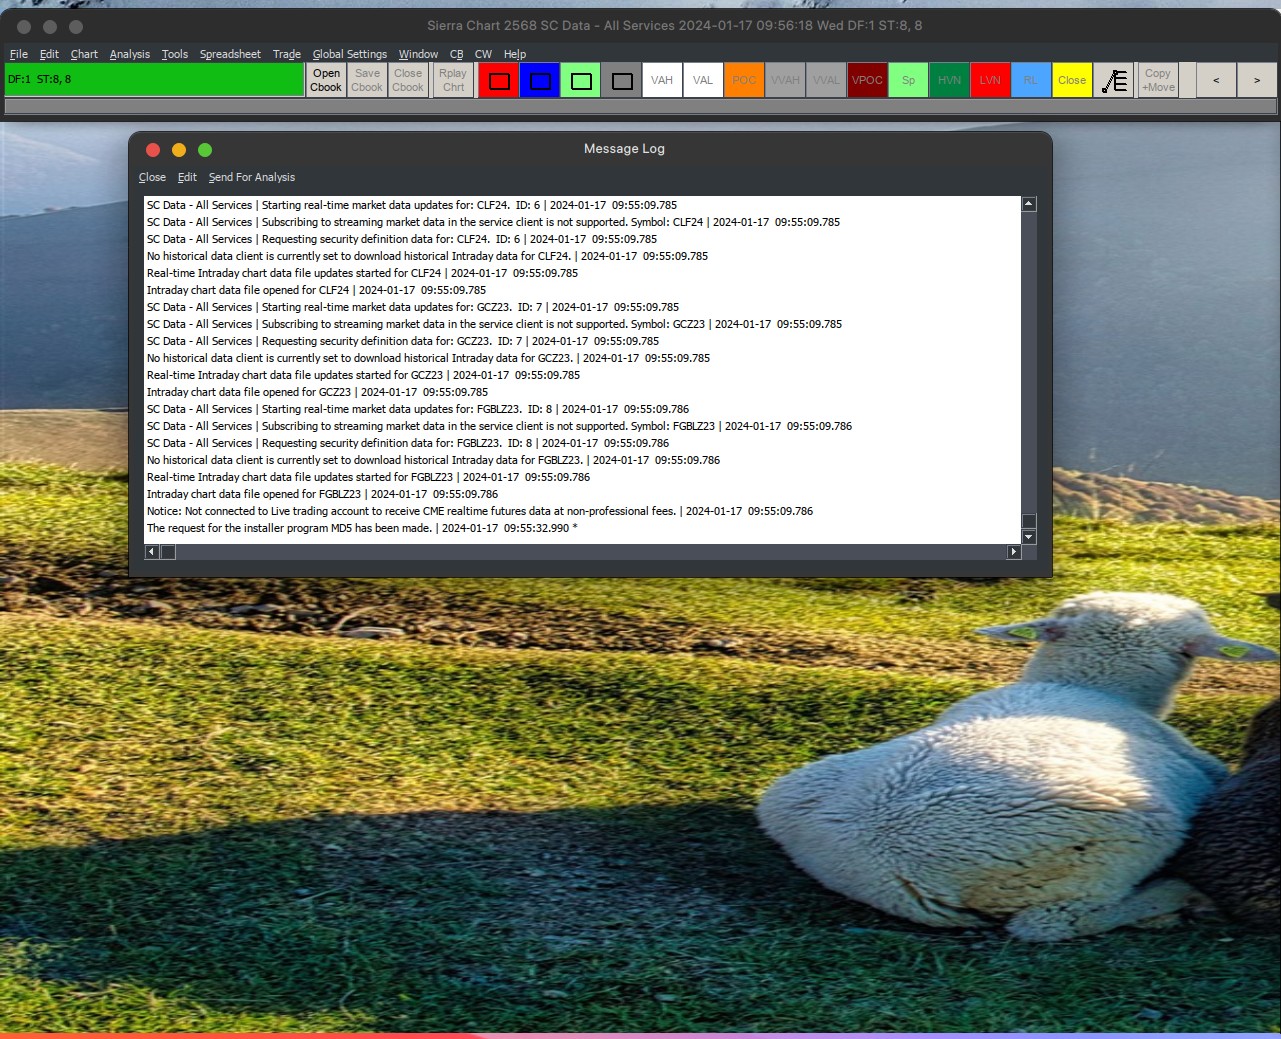The height and width of the screenshot is (1039, 1281).
Task: Select the red rectangle drawing tool
Action: (x=499, y=81)
